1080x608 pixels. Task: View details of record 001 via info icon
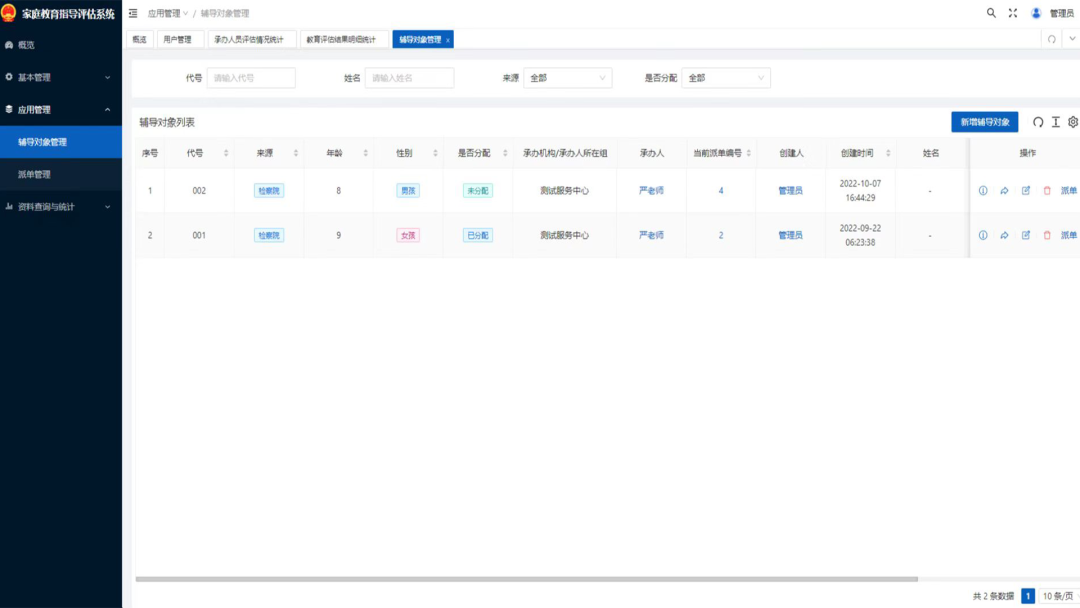click(983, 235)
